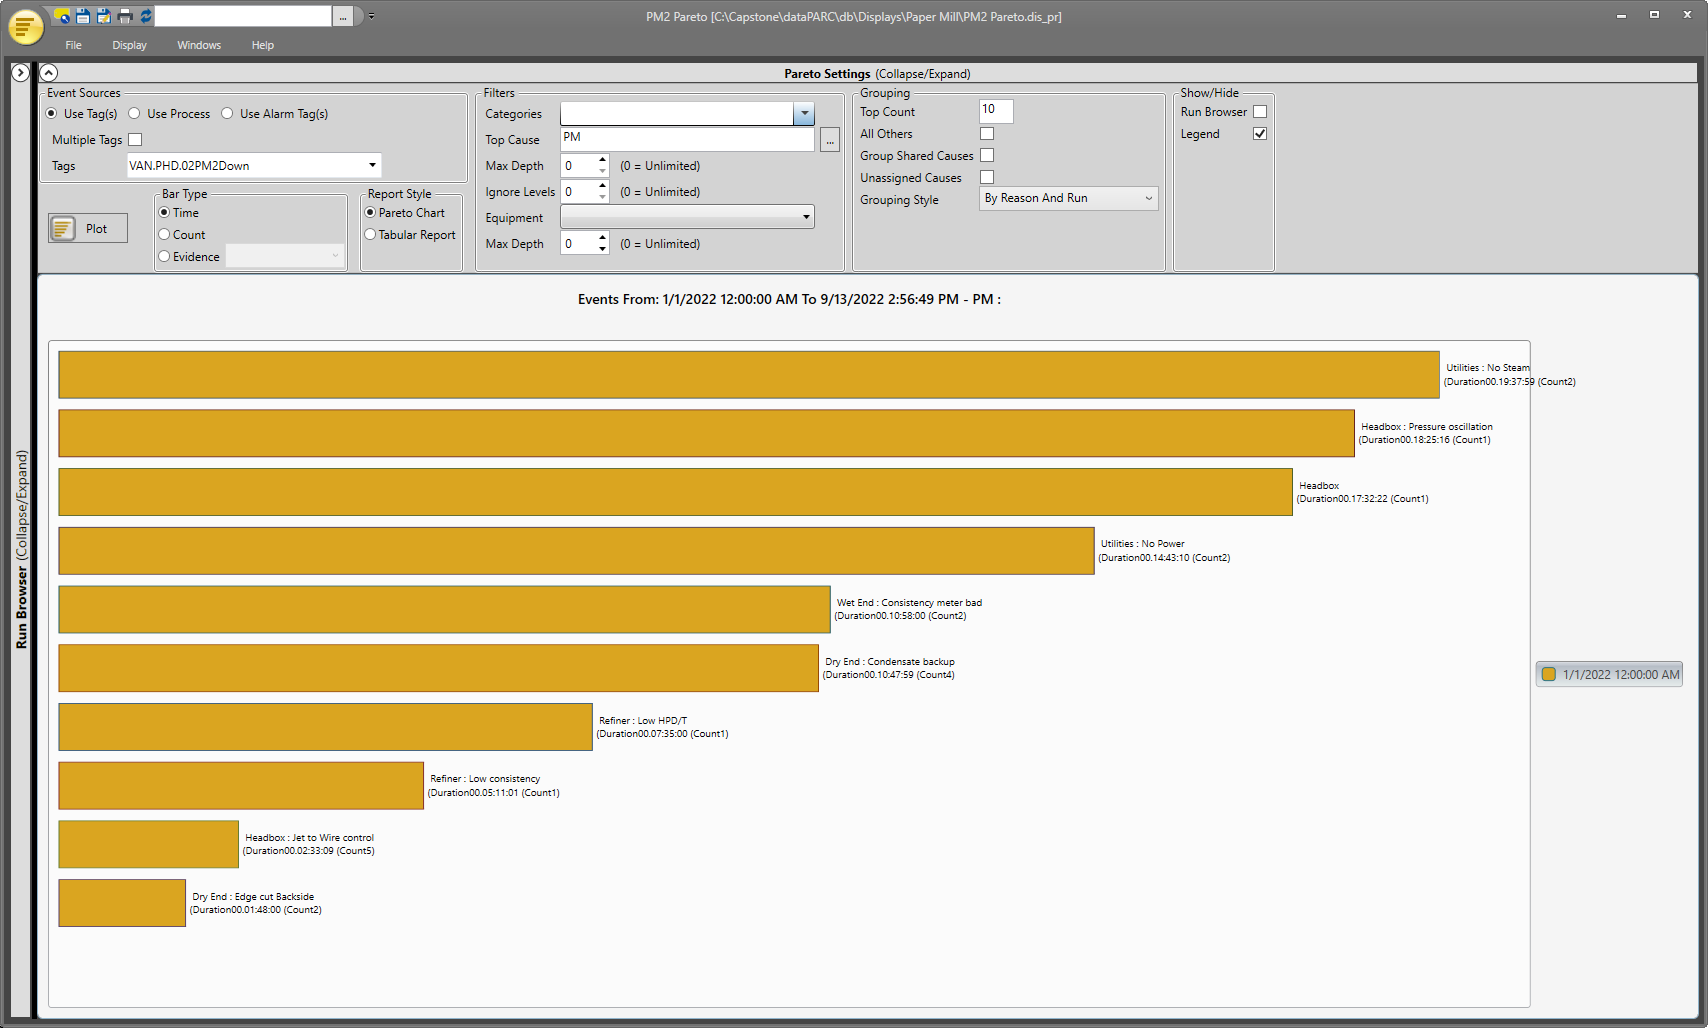Select the Use Process radio button

[134, 114]
